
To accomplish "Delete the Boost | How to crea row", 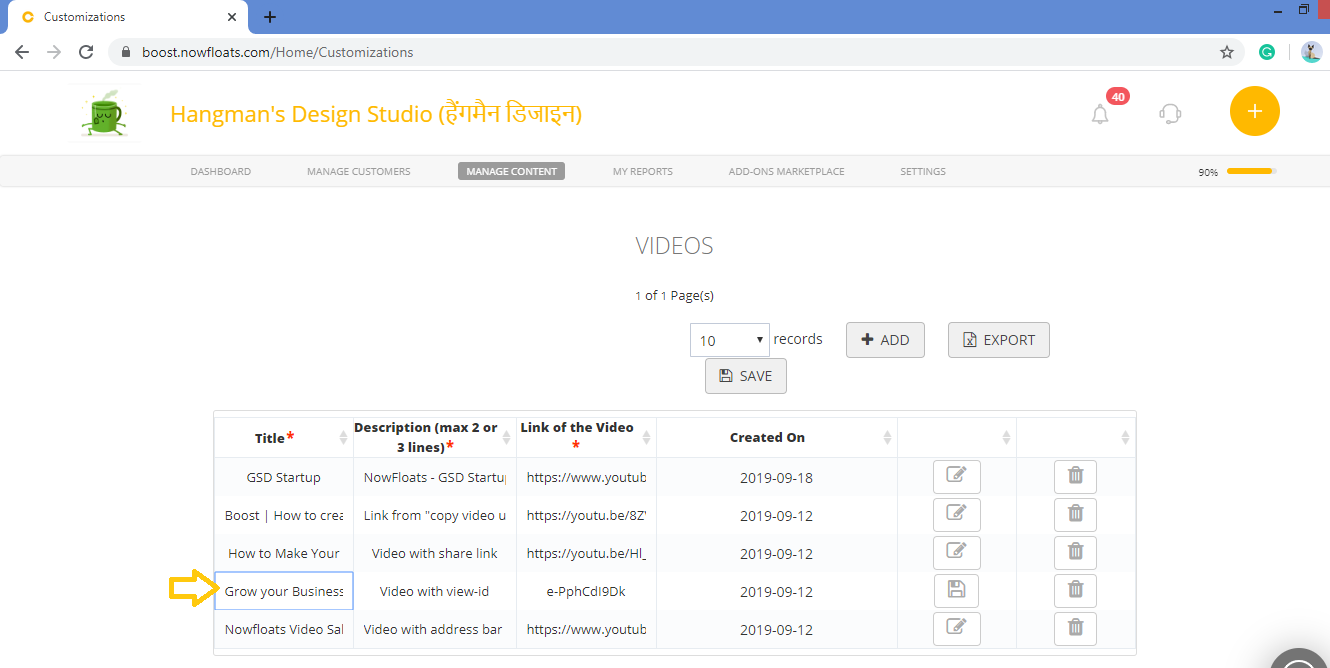I will pyautogui.click(x=1075, y=515).
